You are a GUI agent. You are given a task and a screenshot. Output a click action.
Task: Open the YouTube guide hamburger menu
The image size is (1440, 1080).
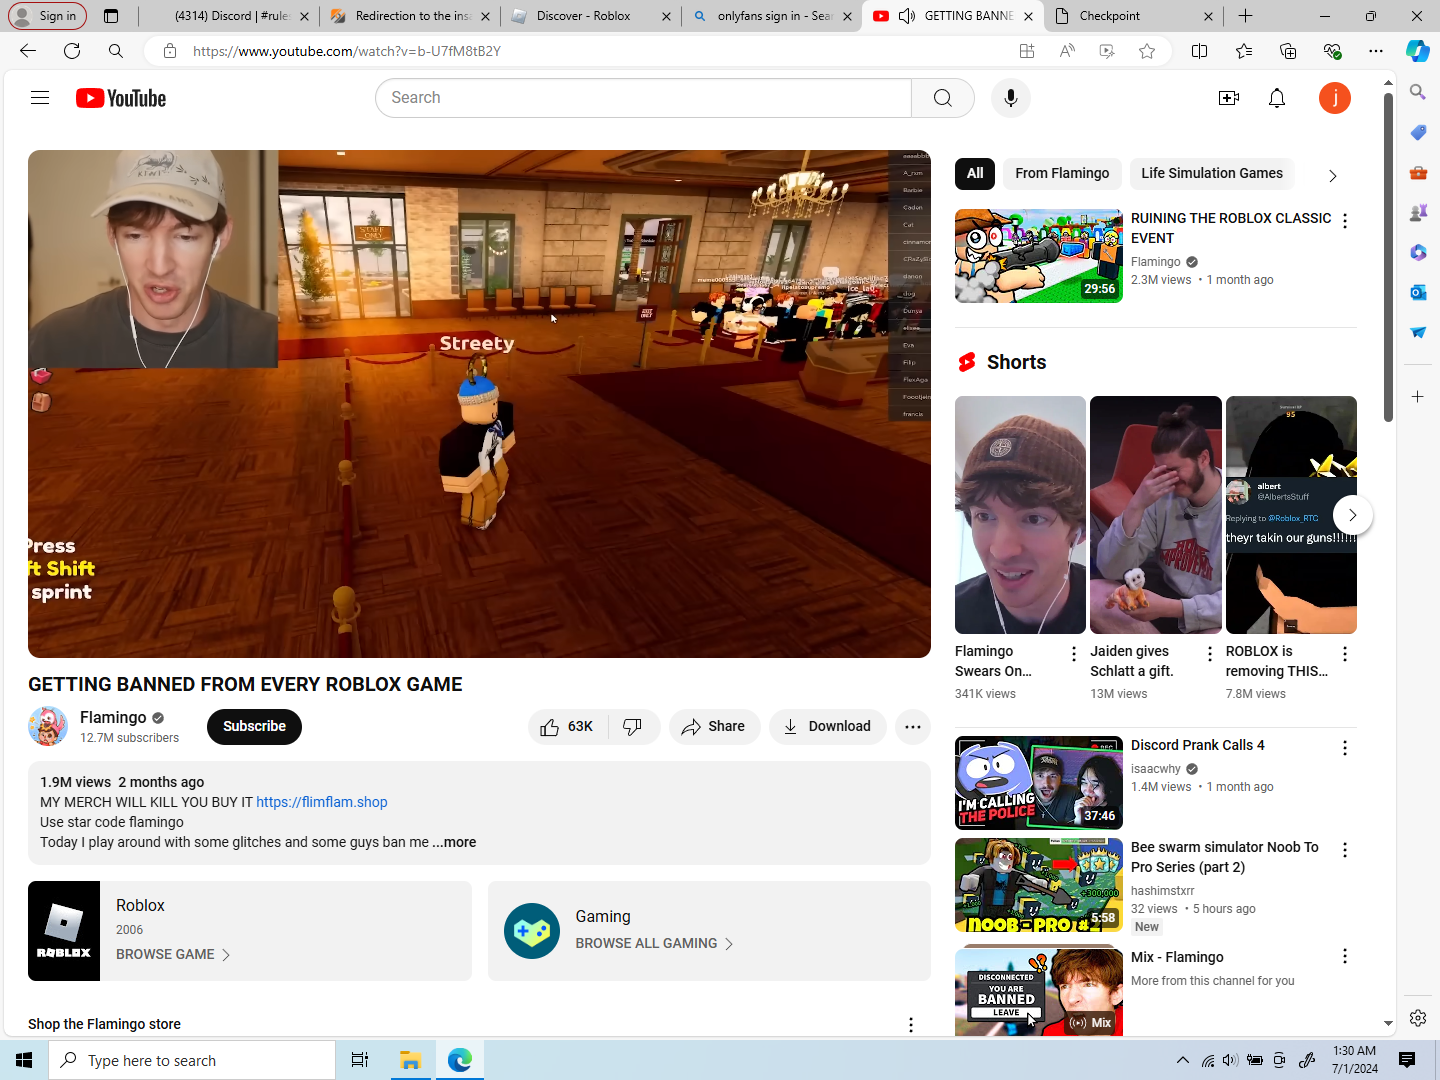click(x=40, y=98)
